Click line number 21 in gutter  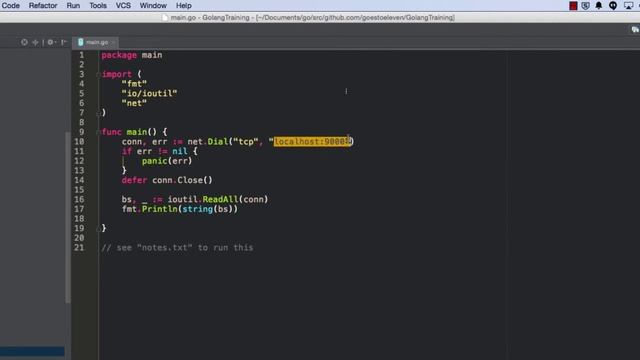[x=79, y=248]
